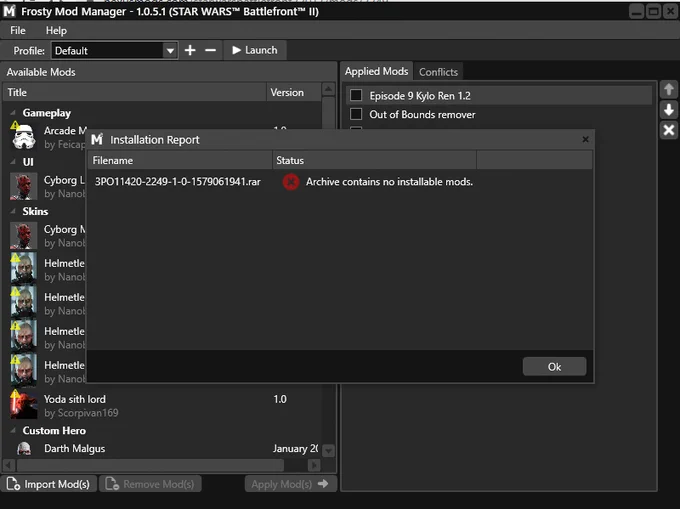Launch the game with the Launch button
This screenshot has width=680, height=509.
[255, 50]
